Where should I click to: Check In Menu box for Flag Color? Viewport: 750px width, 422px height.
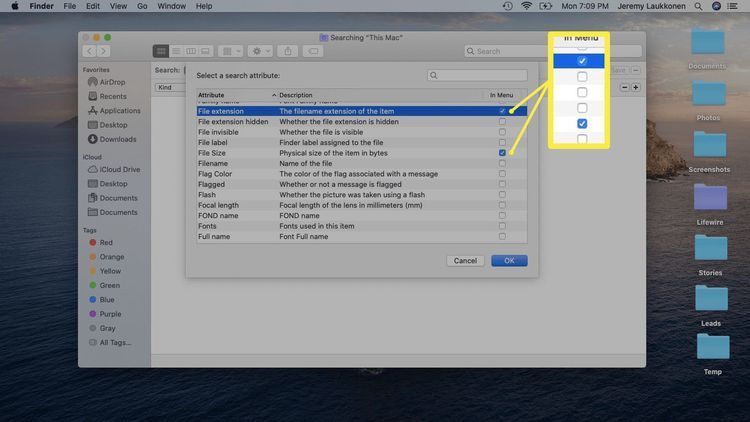(x=502, y=174)
